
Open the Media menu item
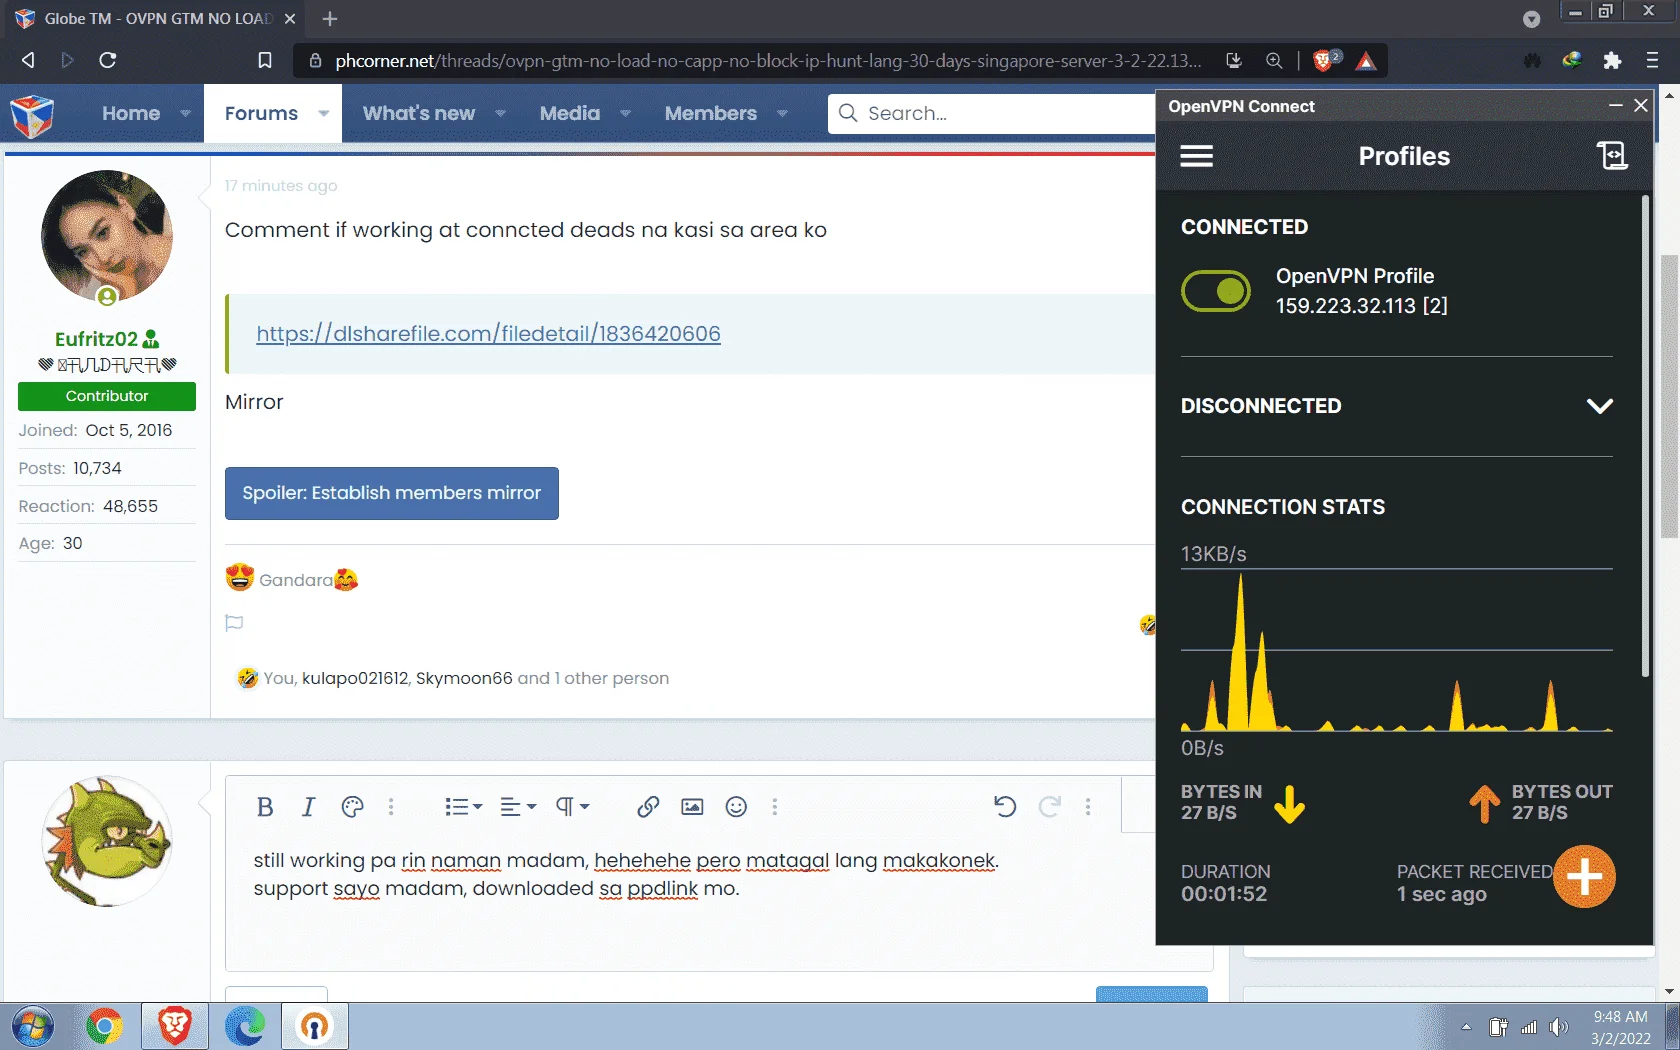point(570,113)
